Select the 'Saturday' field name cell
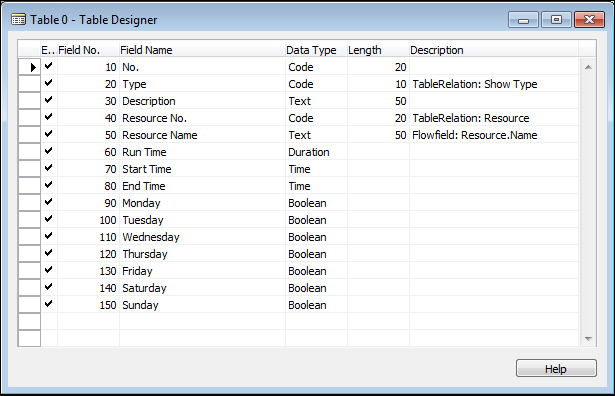615x396 pixels. pyautogui.click(x=202, y=287)
